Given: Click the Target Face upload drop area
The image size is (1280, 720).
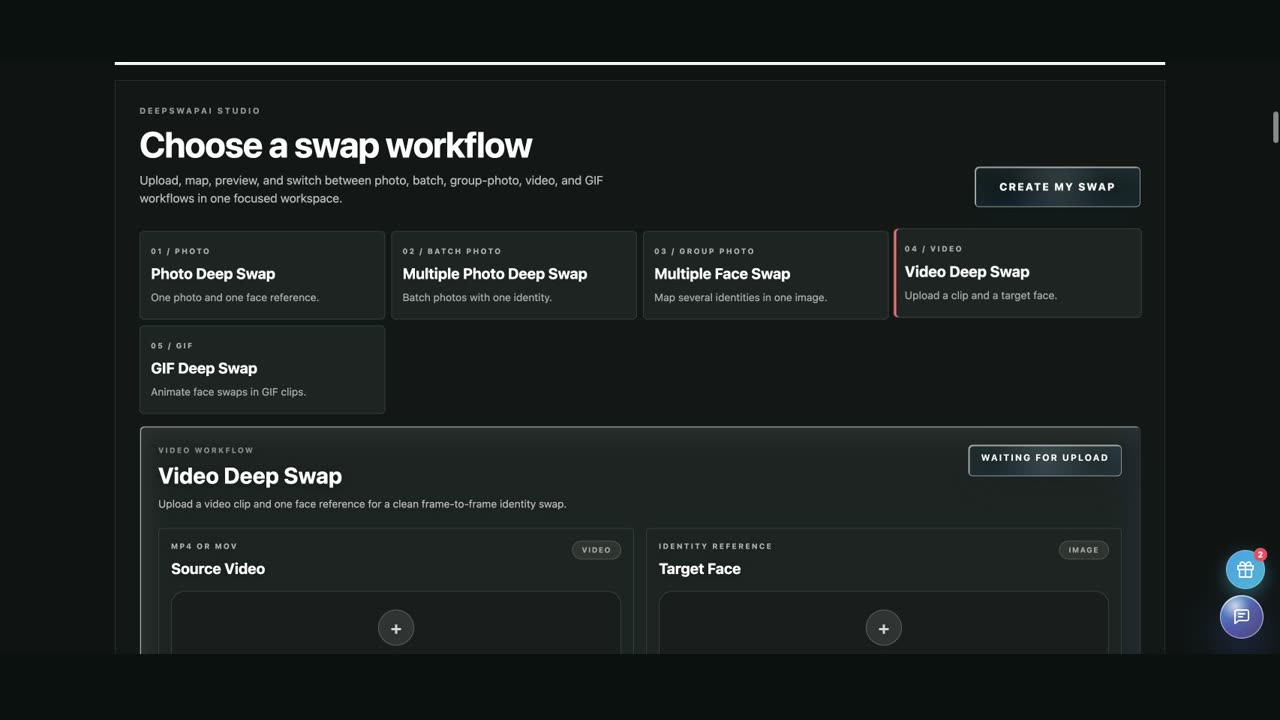Looking at the screenshot, I should click(x=883, y=623).
